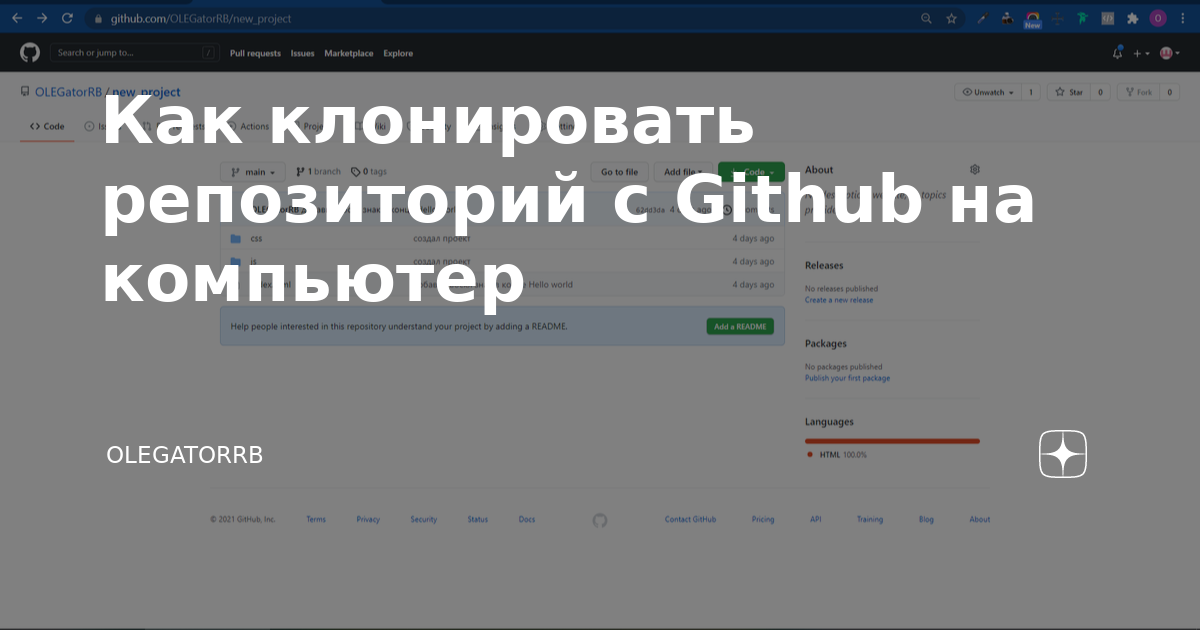Open the user avatar dropdown in GitHub header
The height and width of the screenshot is (630, 1200).
[1169, 53]
